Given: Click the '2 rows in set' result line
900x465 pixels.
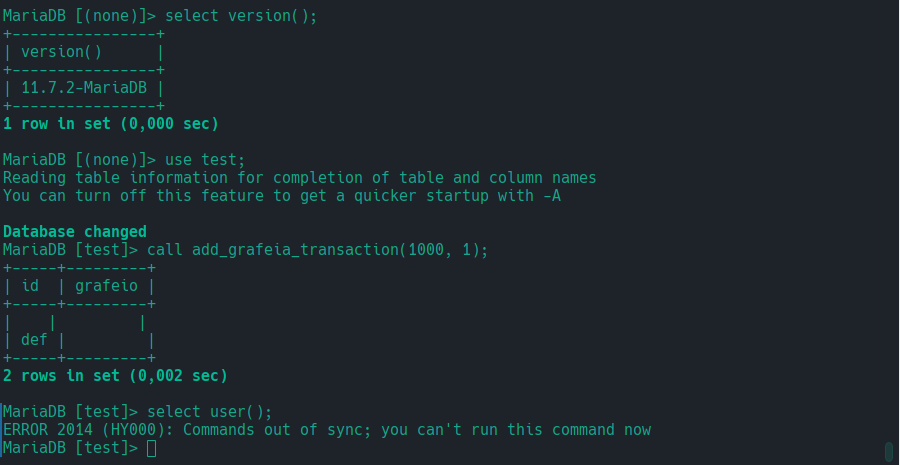Looking at the screenshot, I should point(115,376).
